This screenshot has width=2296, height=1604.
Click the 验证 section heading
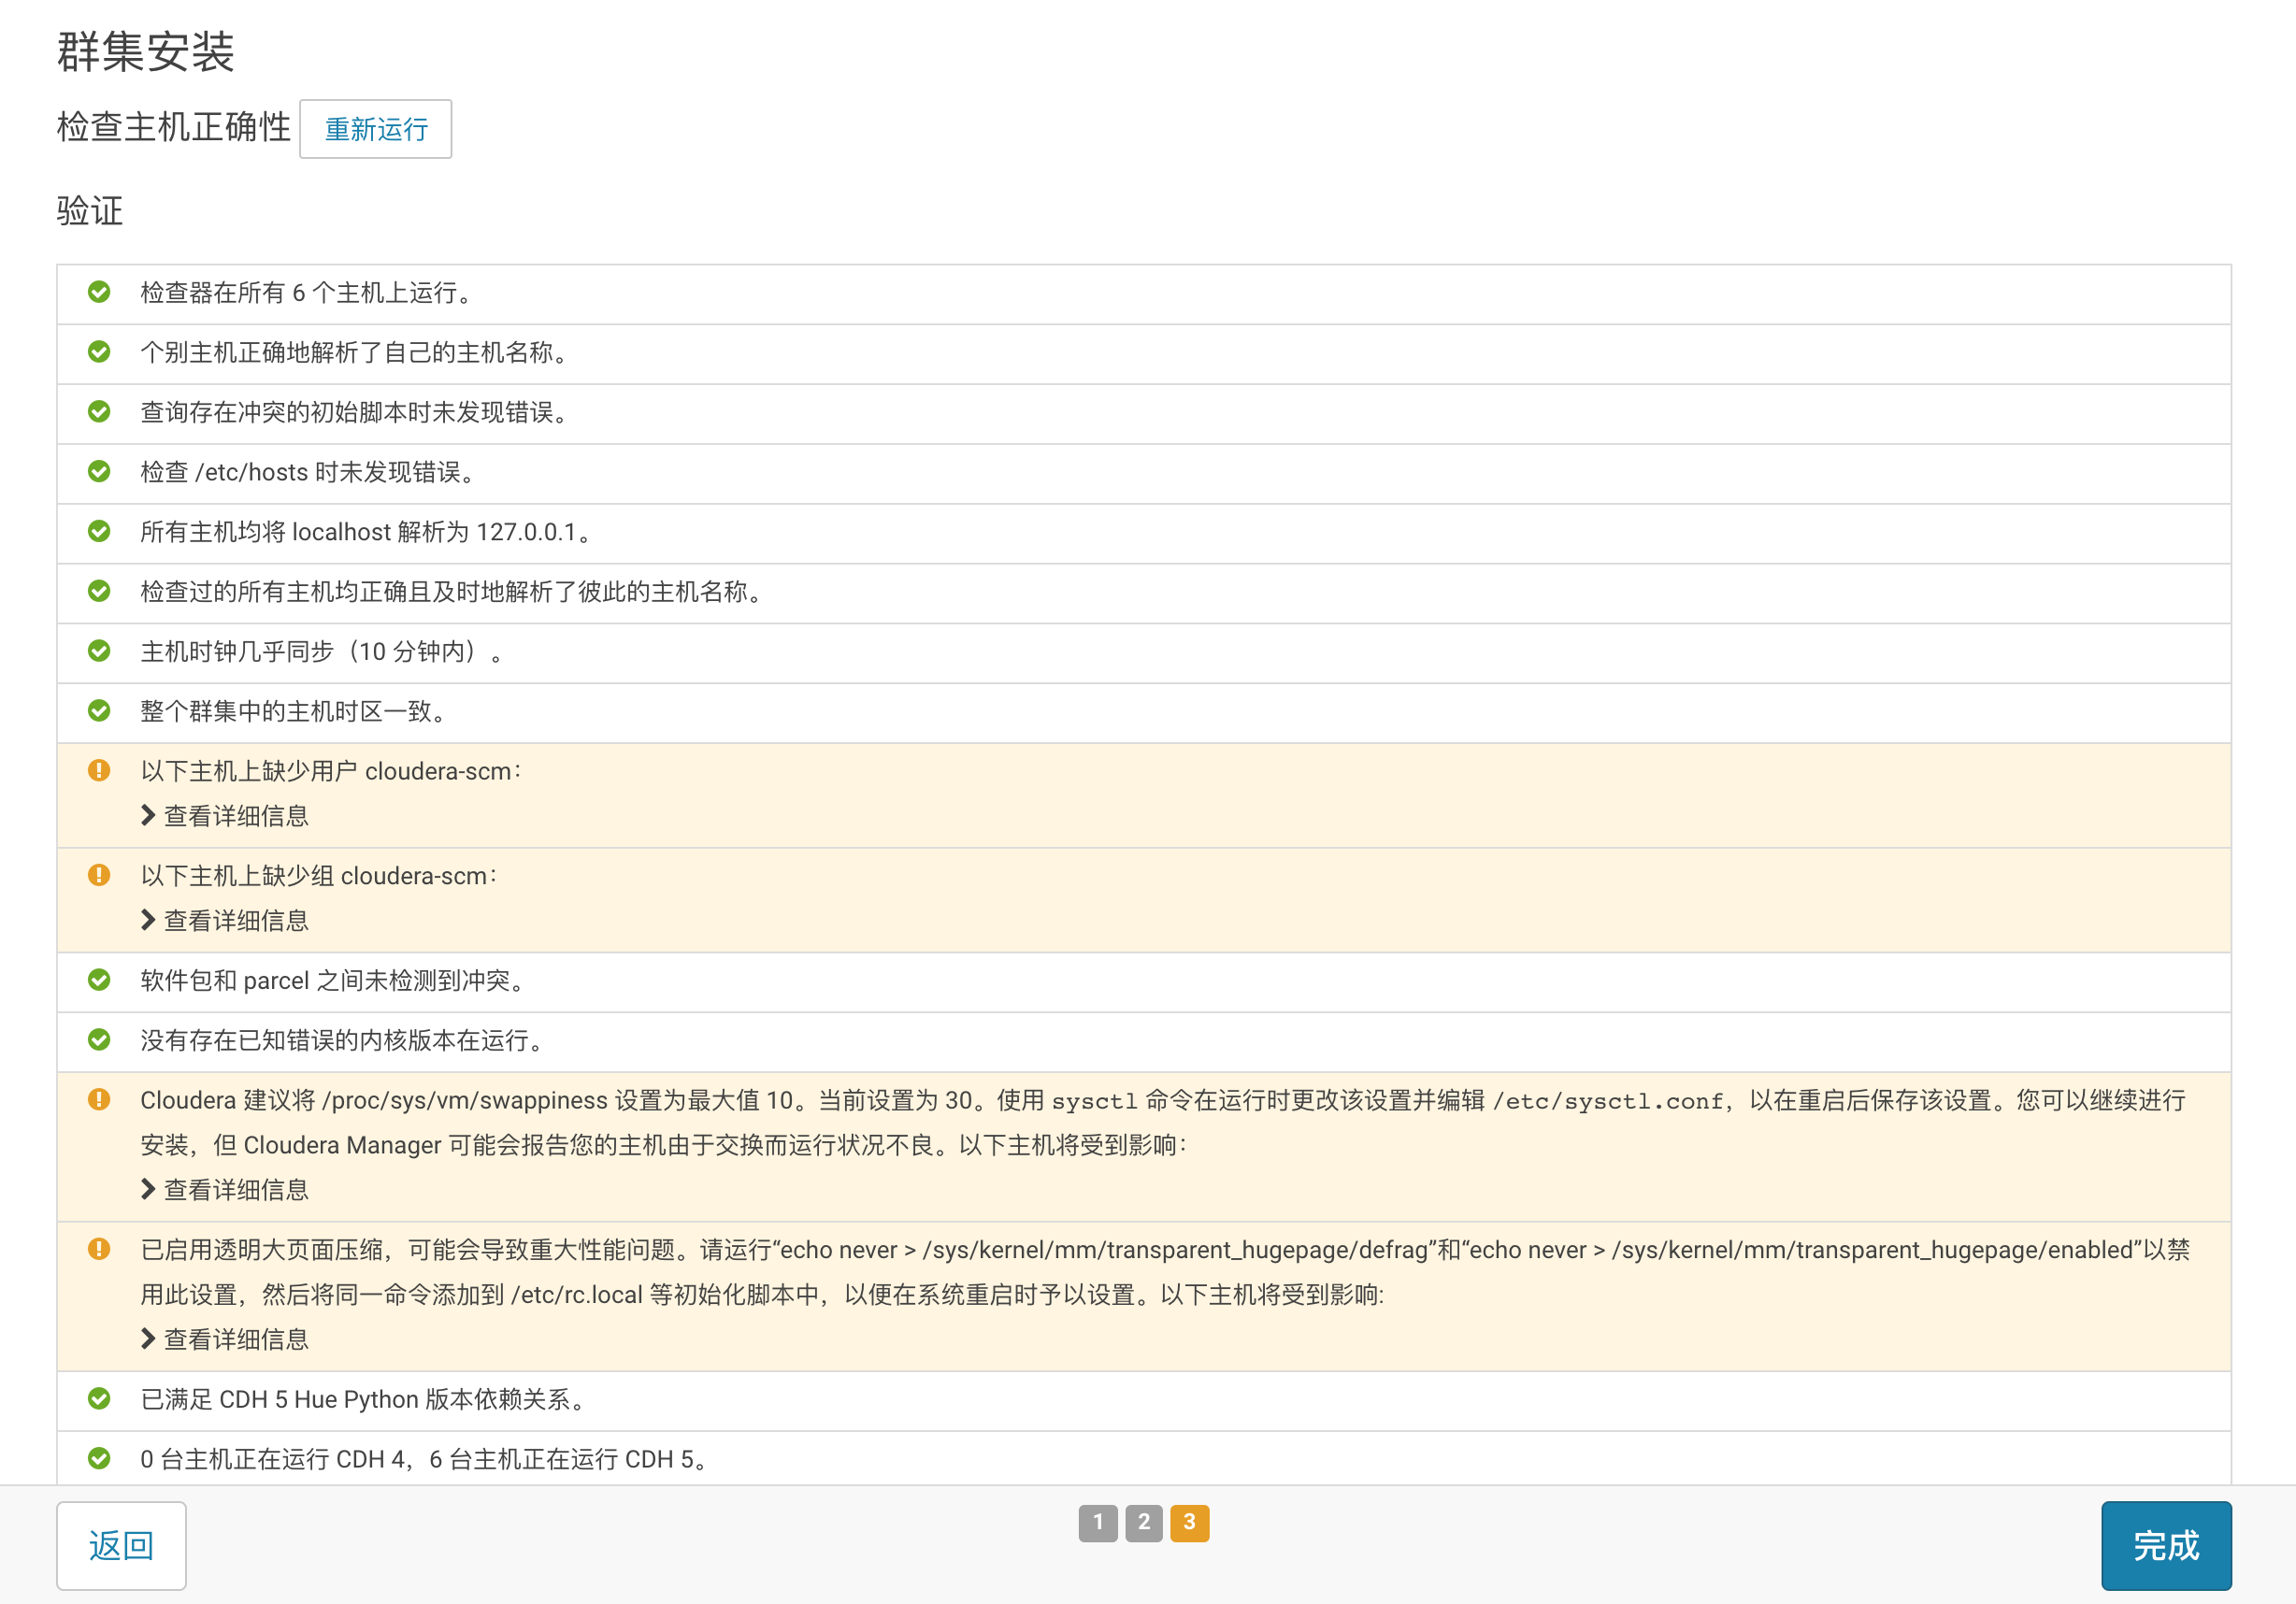[x=90, y=211]
